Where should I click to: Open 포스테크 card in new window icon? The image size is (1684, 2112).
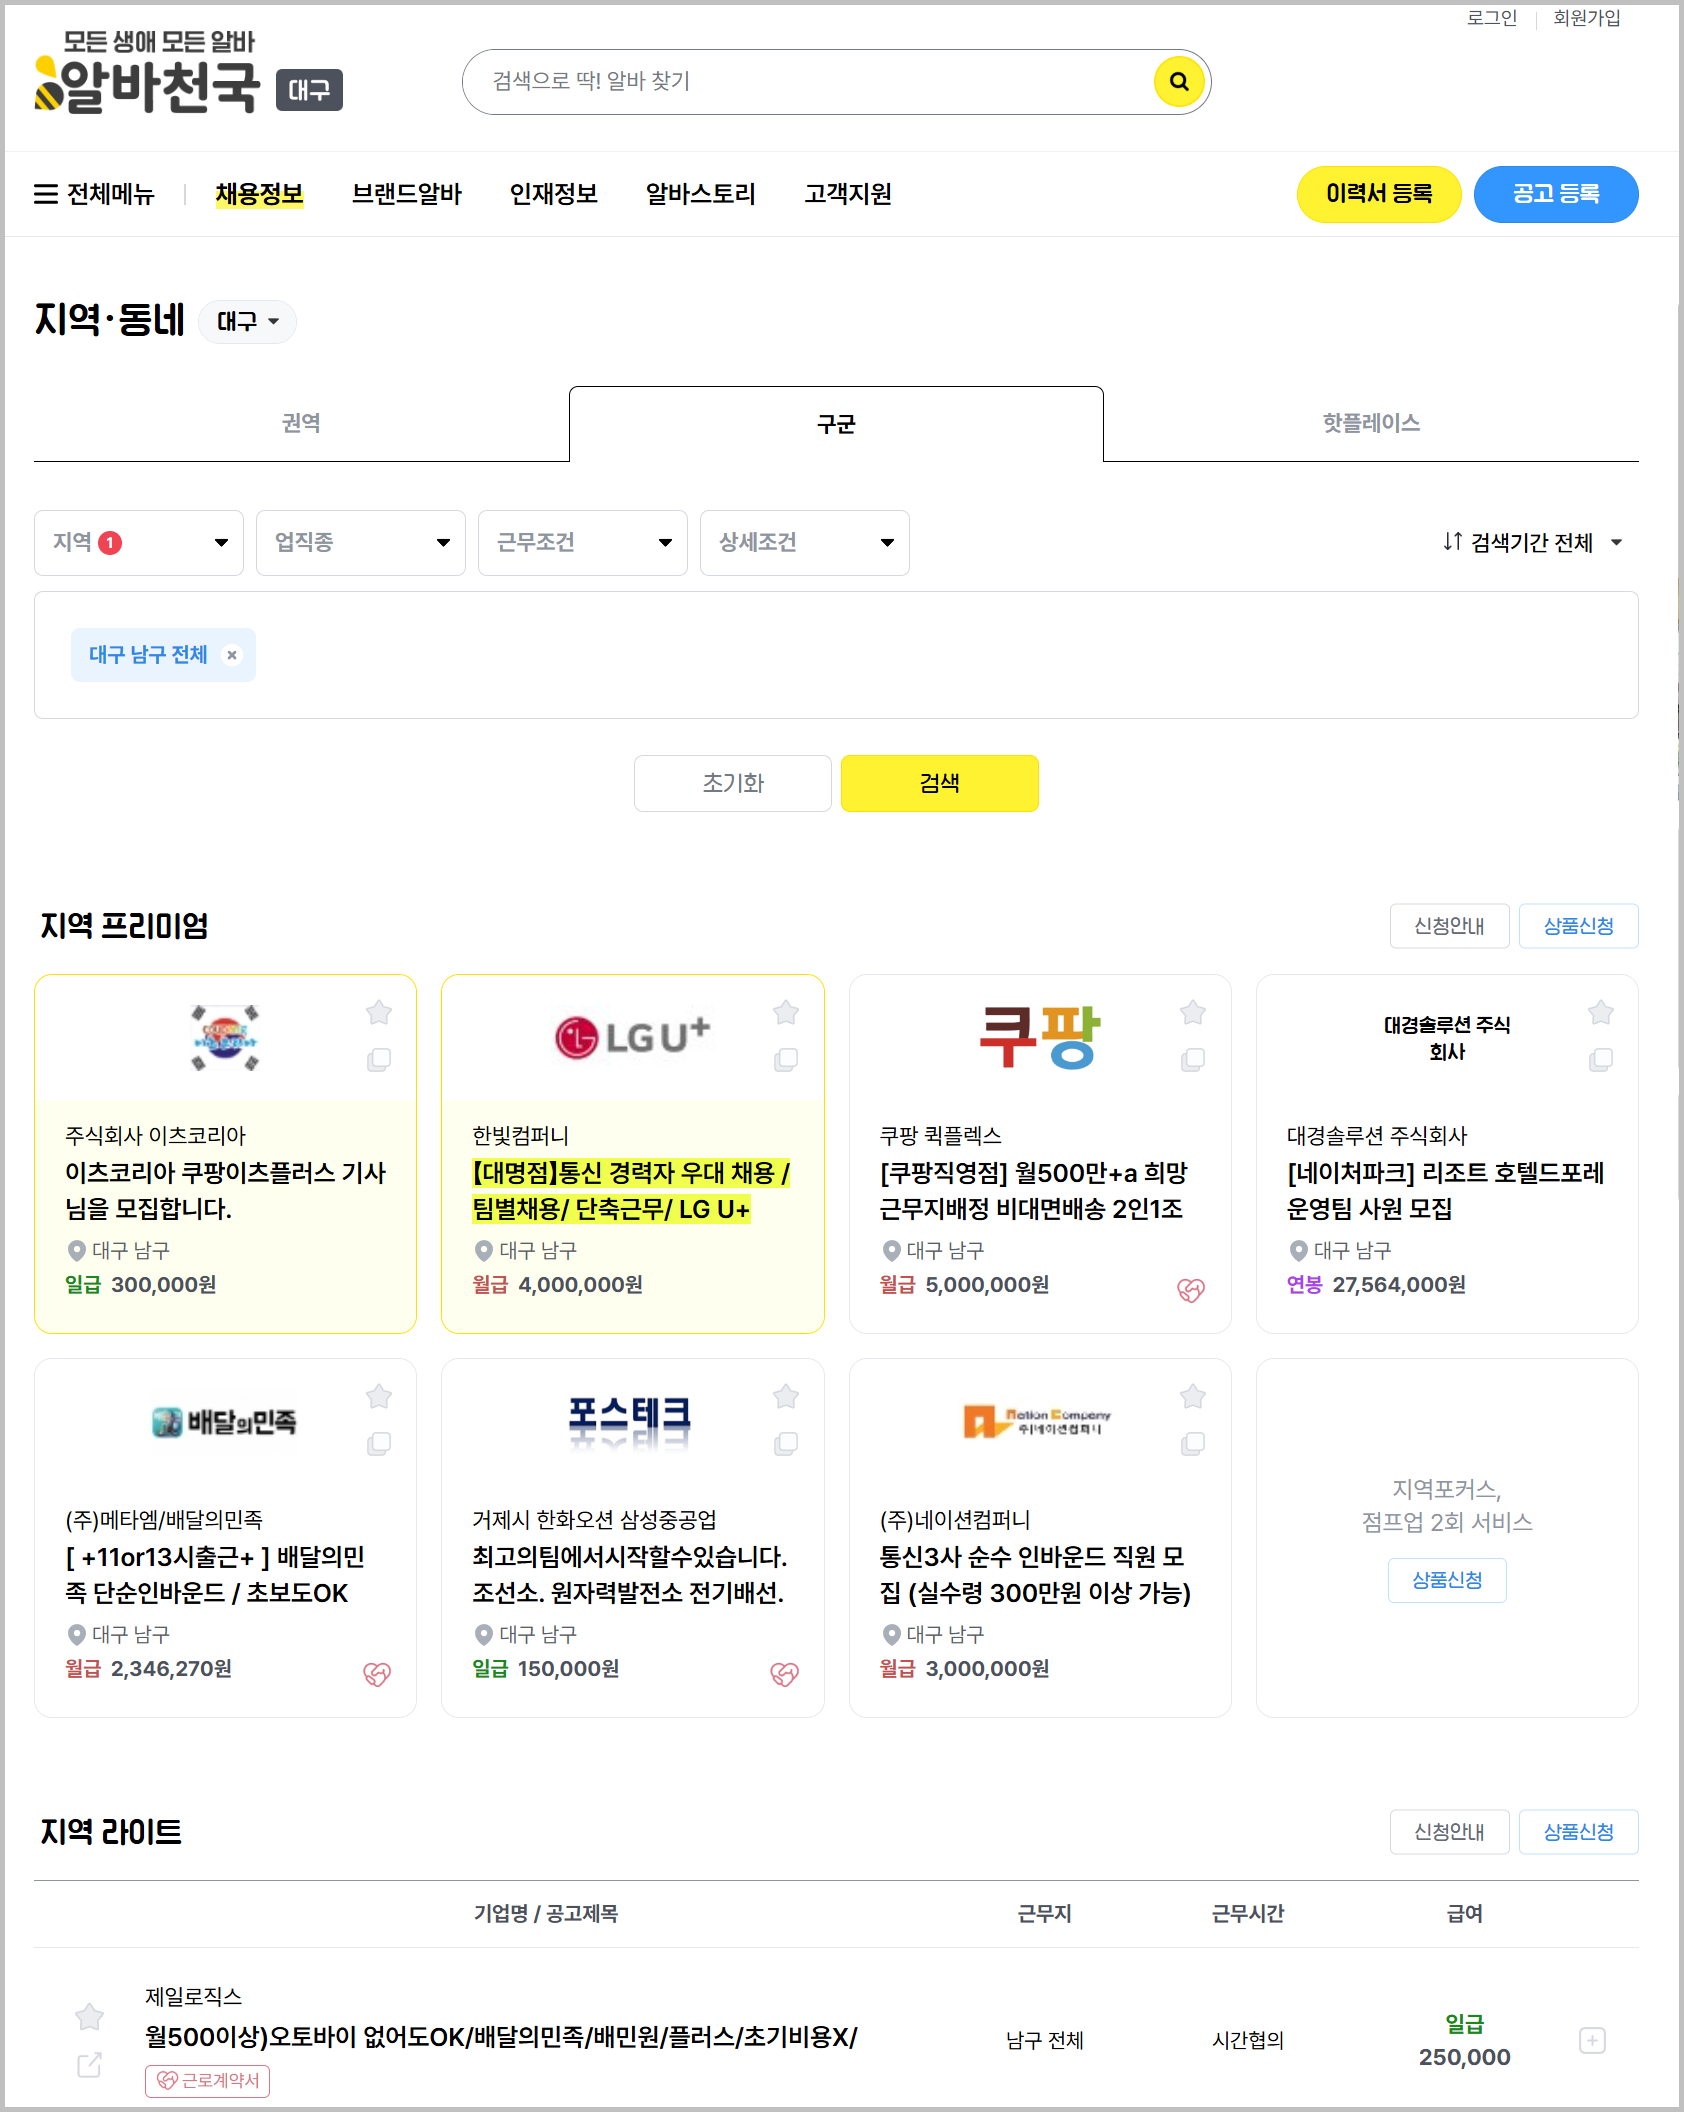click(x=786, y=1443)
